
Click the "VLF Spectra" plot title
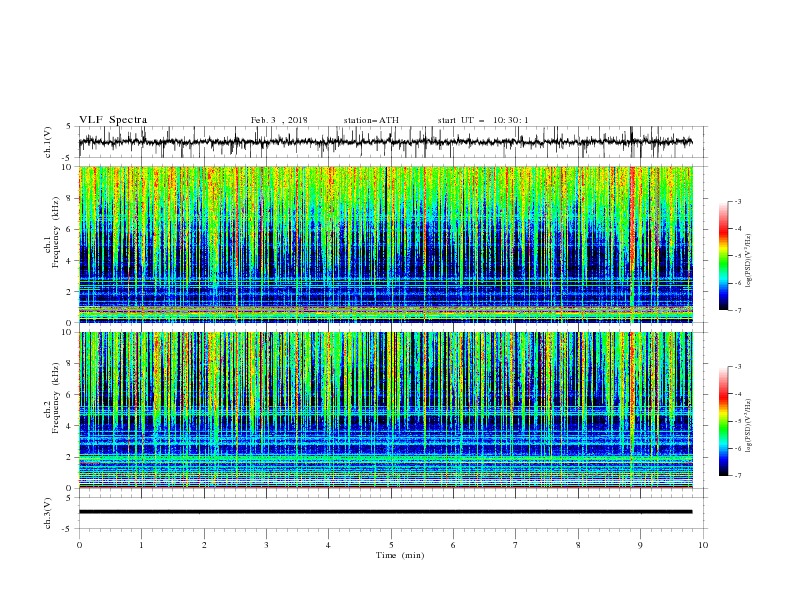(x=113, y=120)
